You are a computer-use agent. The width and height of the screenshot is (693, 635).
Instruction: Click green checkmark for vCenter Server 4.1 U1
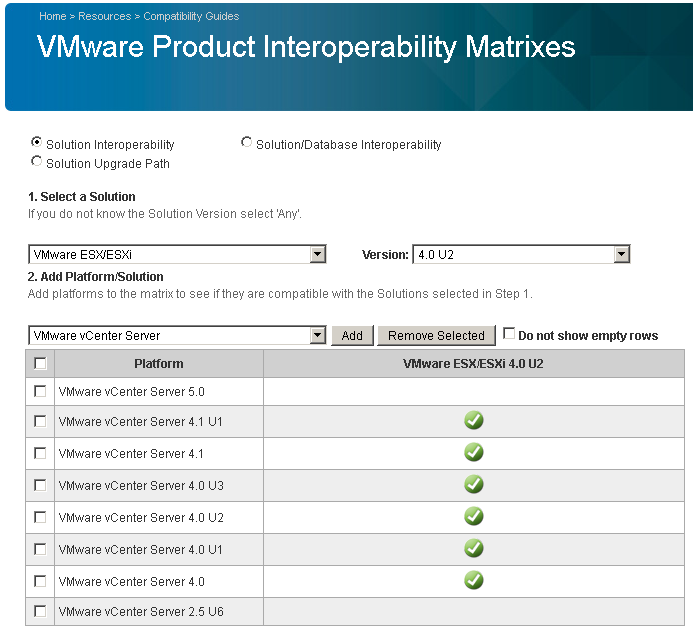pyautogui.click(x=473, y=420)
